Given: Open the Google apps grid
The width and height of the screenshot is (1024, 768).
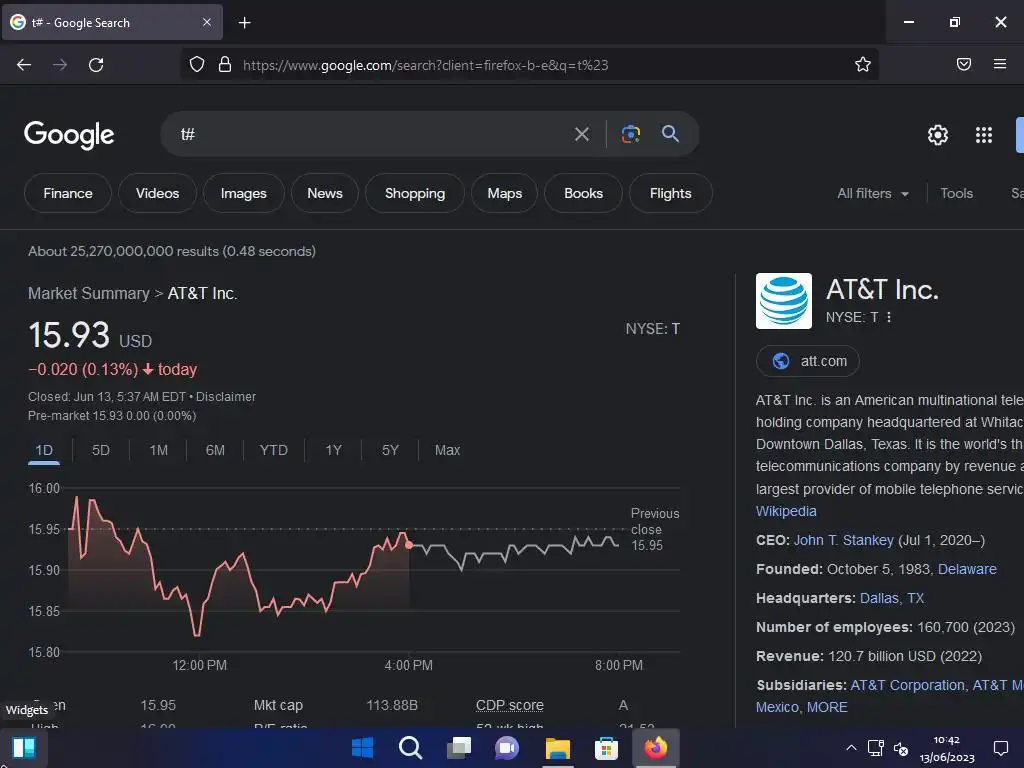Looking at the screenshot, I should pyautogui.click(x=984, y=135).
